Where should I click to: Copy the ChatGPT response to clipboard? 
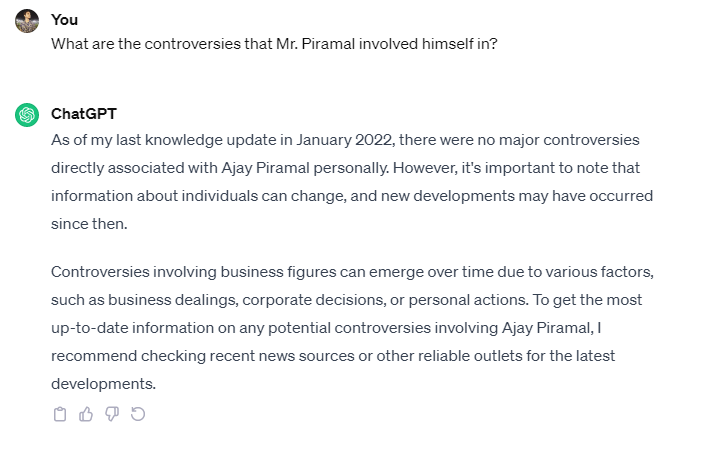tap(60, 414)
